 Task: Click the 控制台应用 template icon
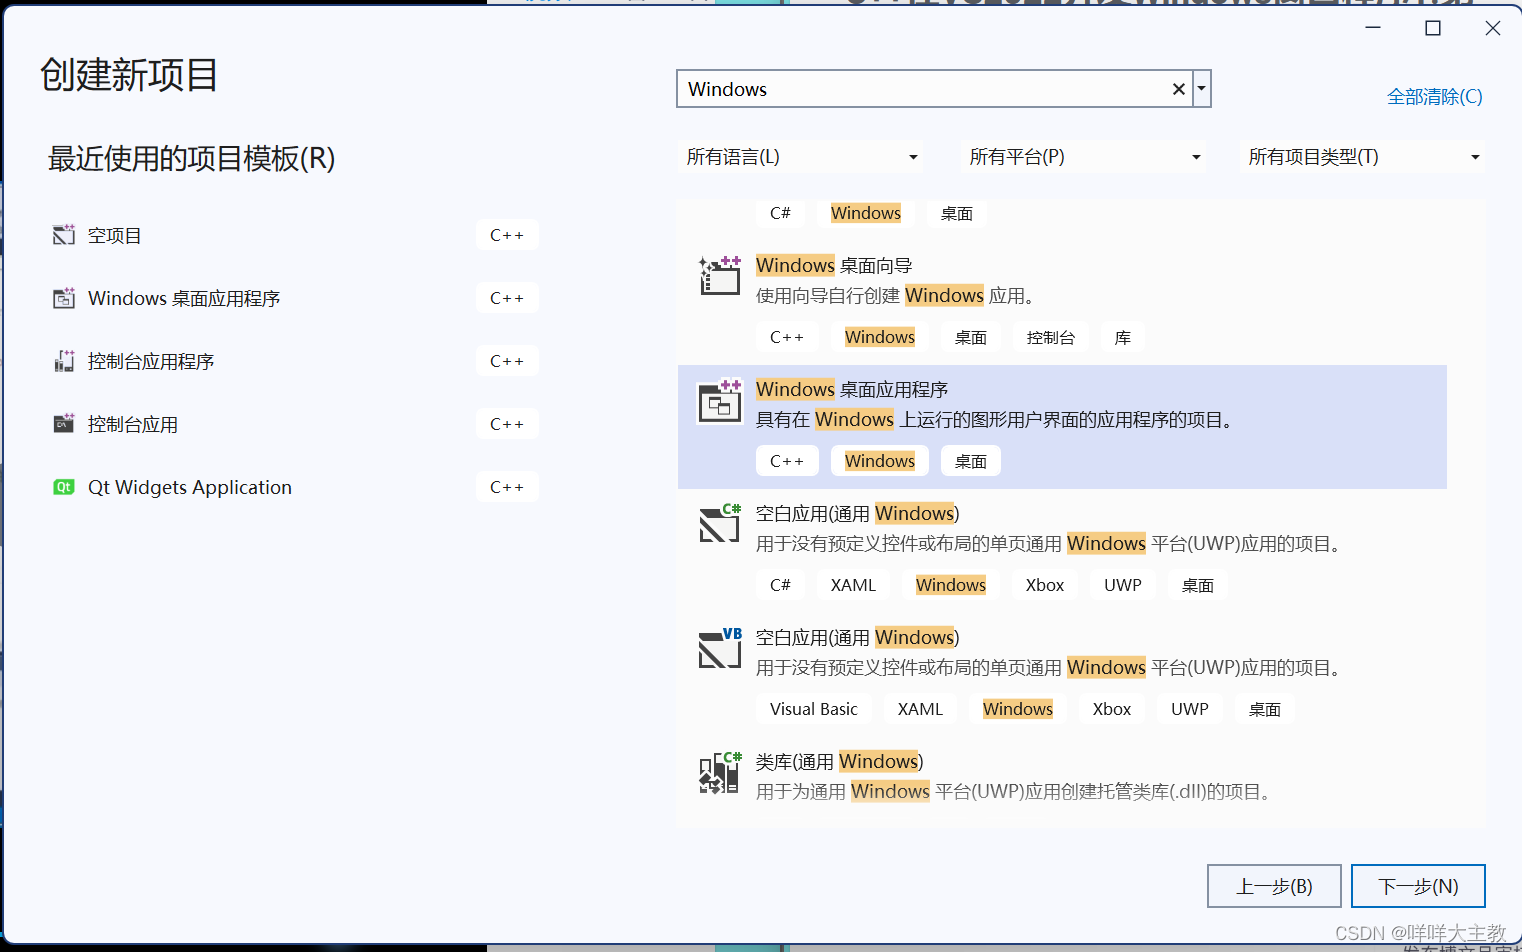pos(64,424)
